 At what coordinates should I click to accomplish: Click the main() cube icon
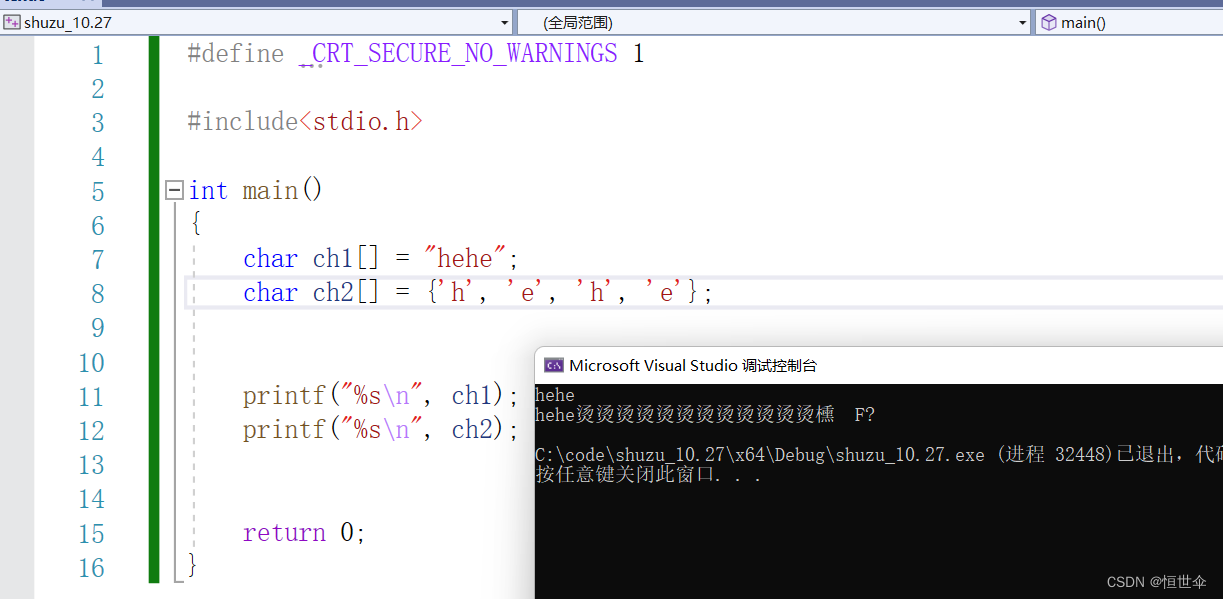(x=1048, y=22)
